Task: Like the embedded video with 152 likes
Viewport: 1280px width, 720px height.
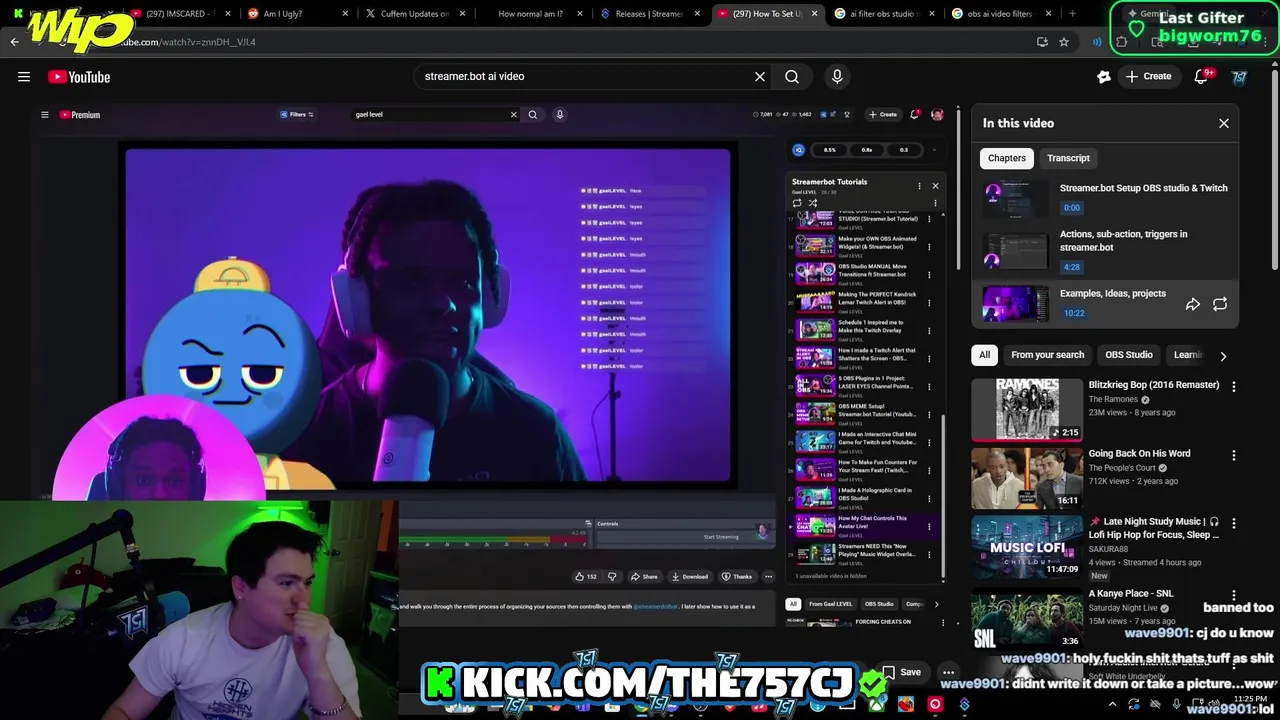Action: (586, 576)
